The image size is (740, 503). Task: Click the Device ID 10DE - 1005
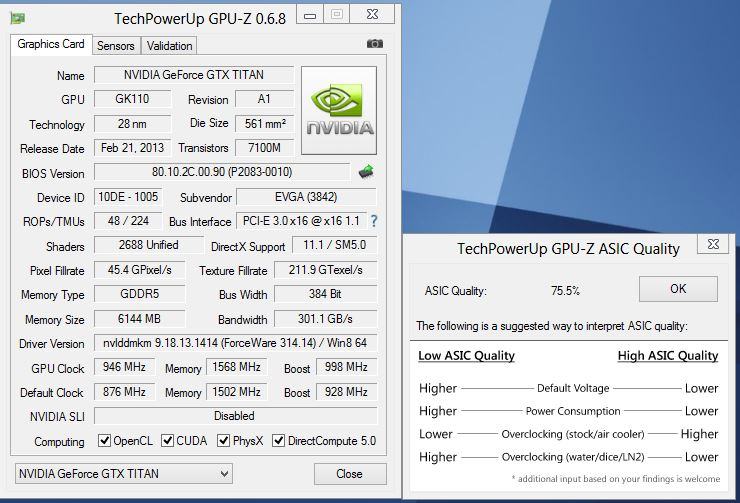click(128, 197)
